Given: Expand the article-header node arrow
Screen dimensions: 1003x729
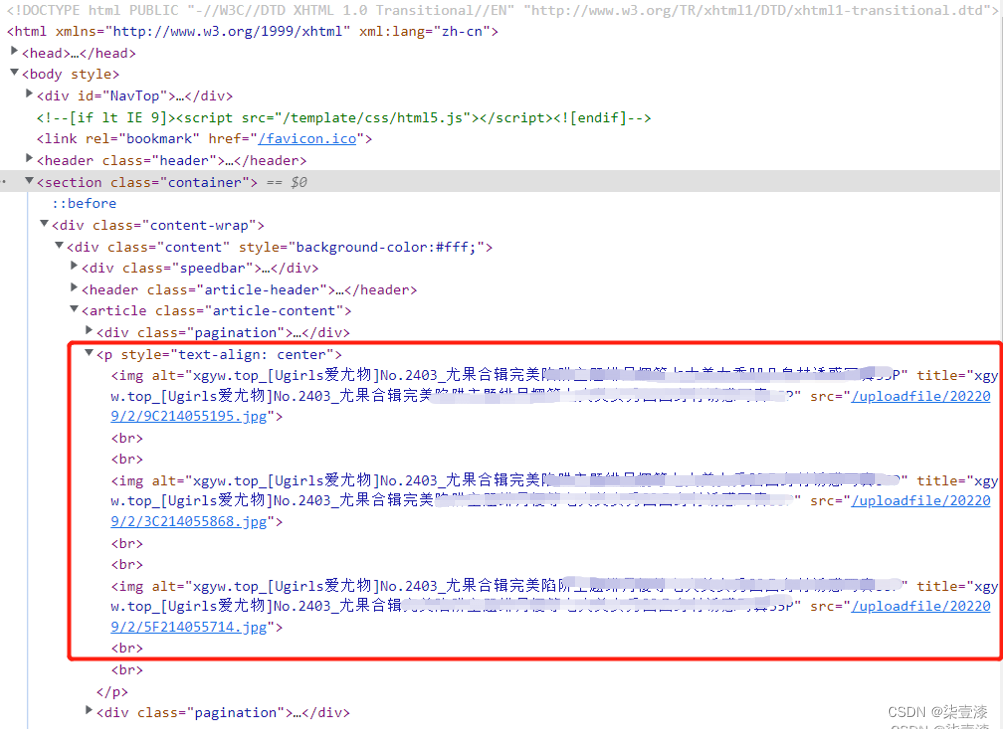Looking at the screenshot, I should pos(74,288).
